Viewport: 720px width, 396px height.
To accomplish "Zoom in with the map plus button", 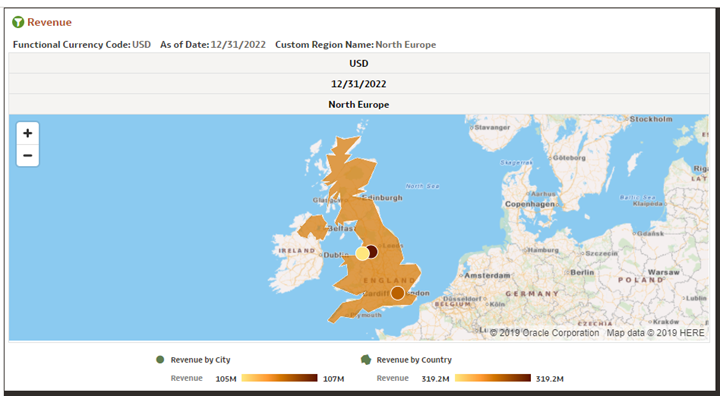I will (x=28, y=133).
